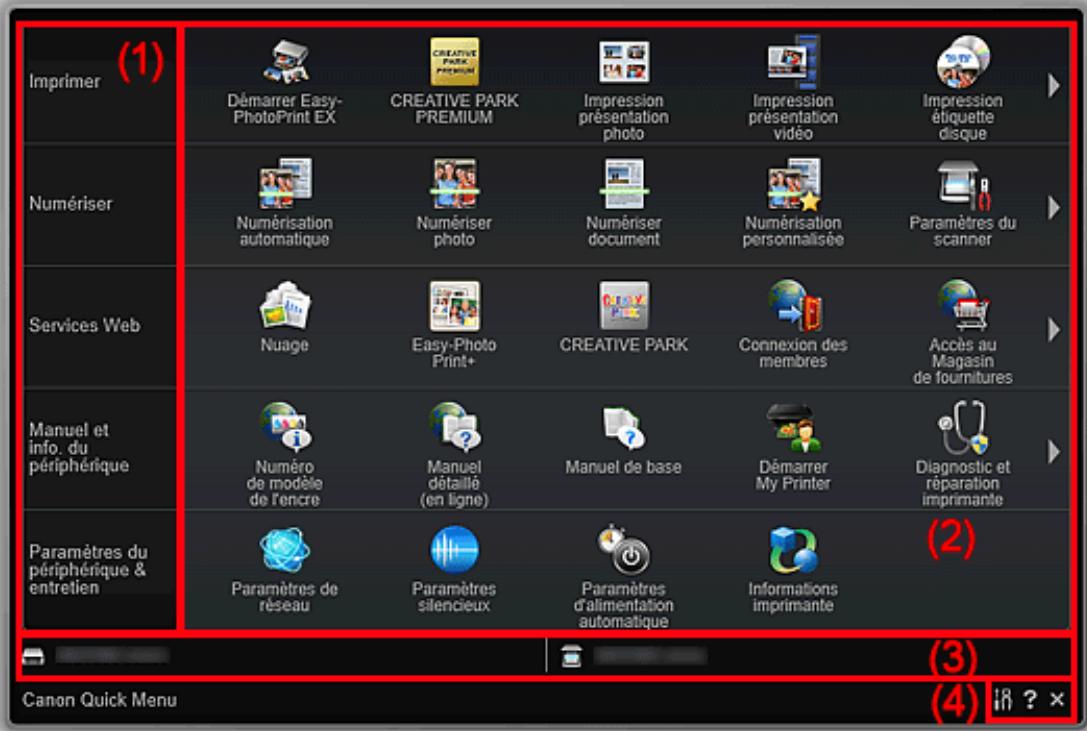1087x731 pixels.
Task: Open Paramètres du scanner
Action: pos(962,203)
